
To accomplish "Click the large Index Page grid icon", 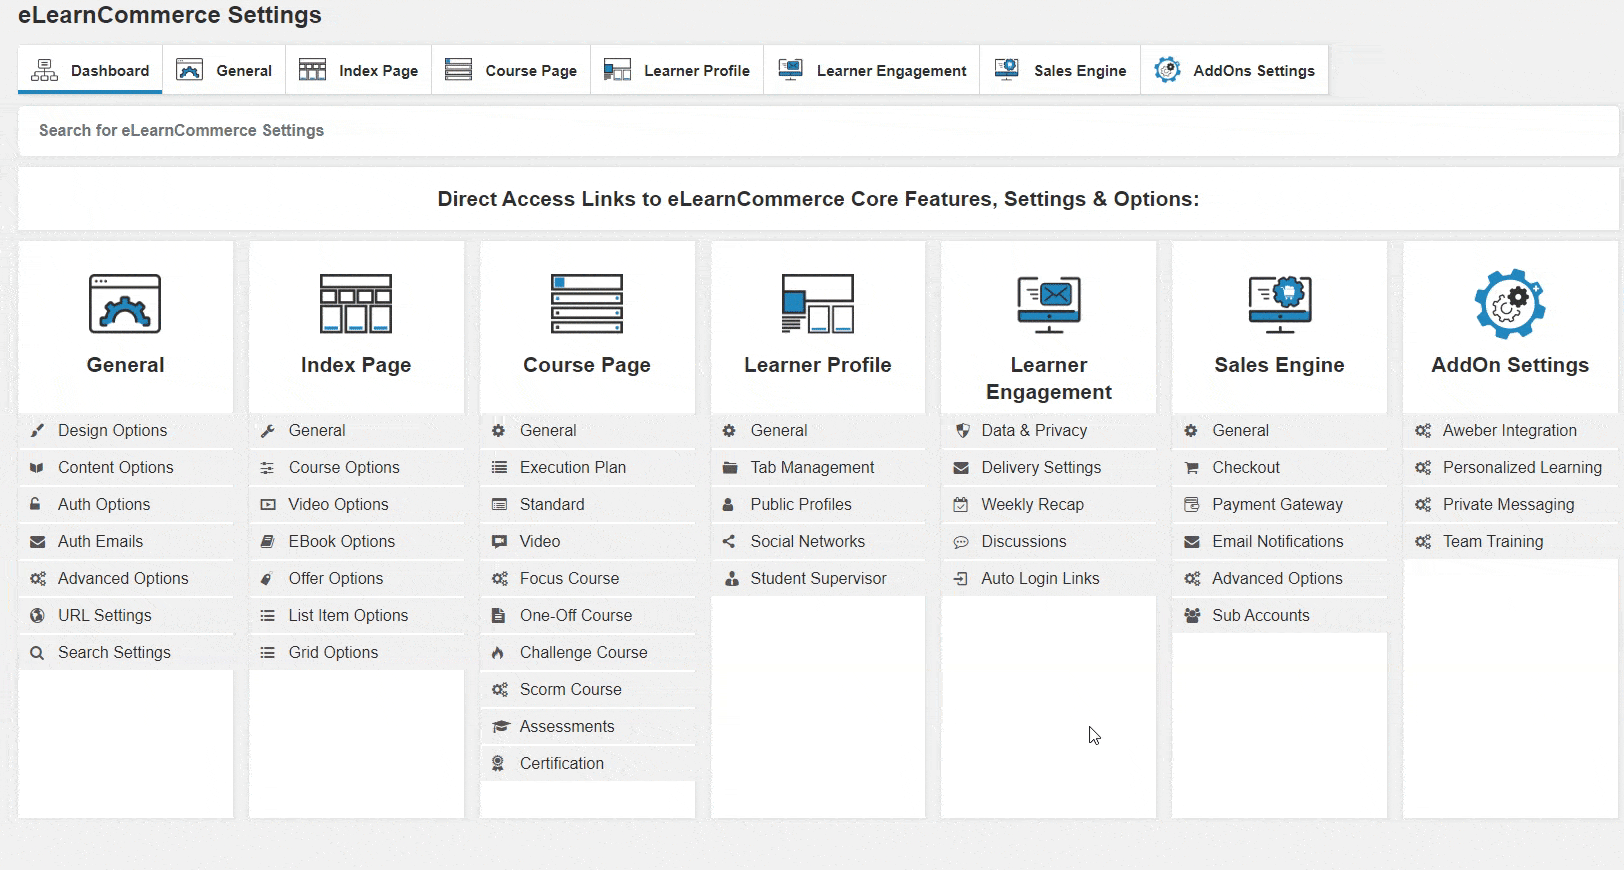I will coord(356,304).
